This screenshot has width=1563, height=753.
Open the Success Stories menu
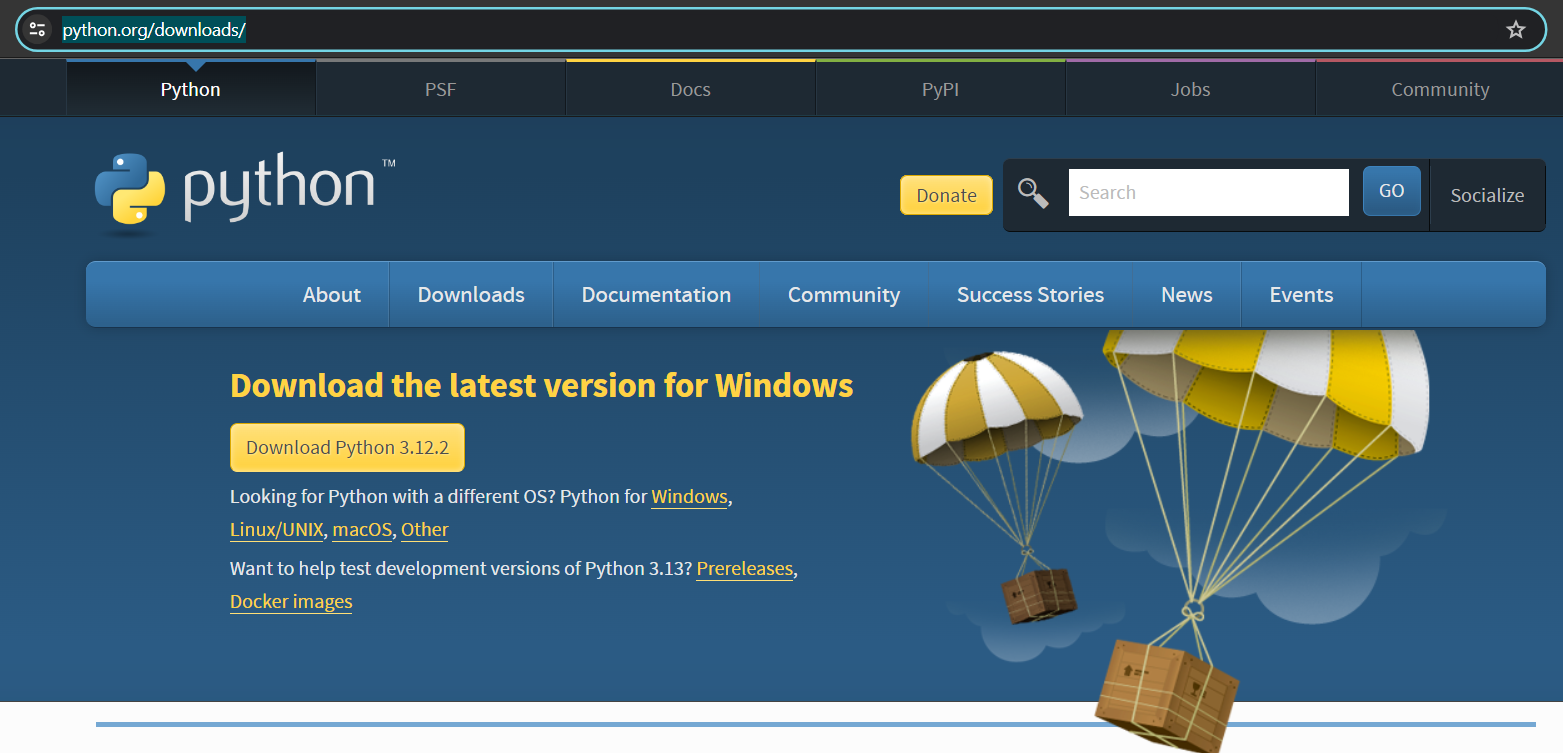[x=1031, y=295]
